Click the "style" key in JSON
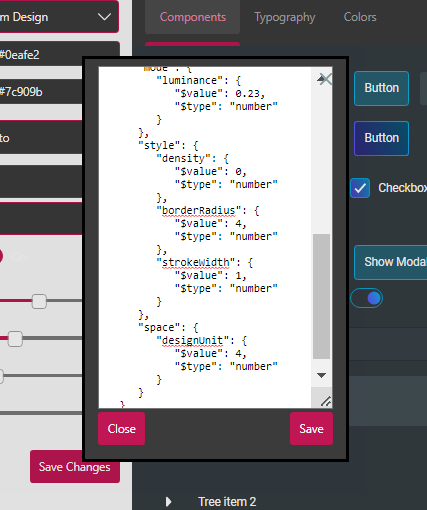This screenshot has height=510, width=427. (159, 146)
